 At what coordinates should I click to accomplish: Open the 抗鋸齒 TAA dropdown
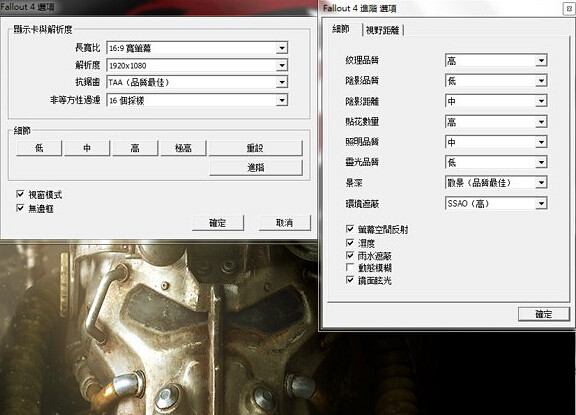pyautogui.click(x=197, y=82)
